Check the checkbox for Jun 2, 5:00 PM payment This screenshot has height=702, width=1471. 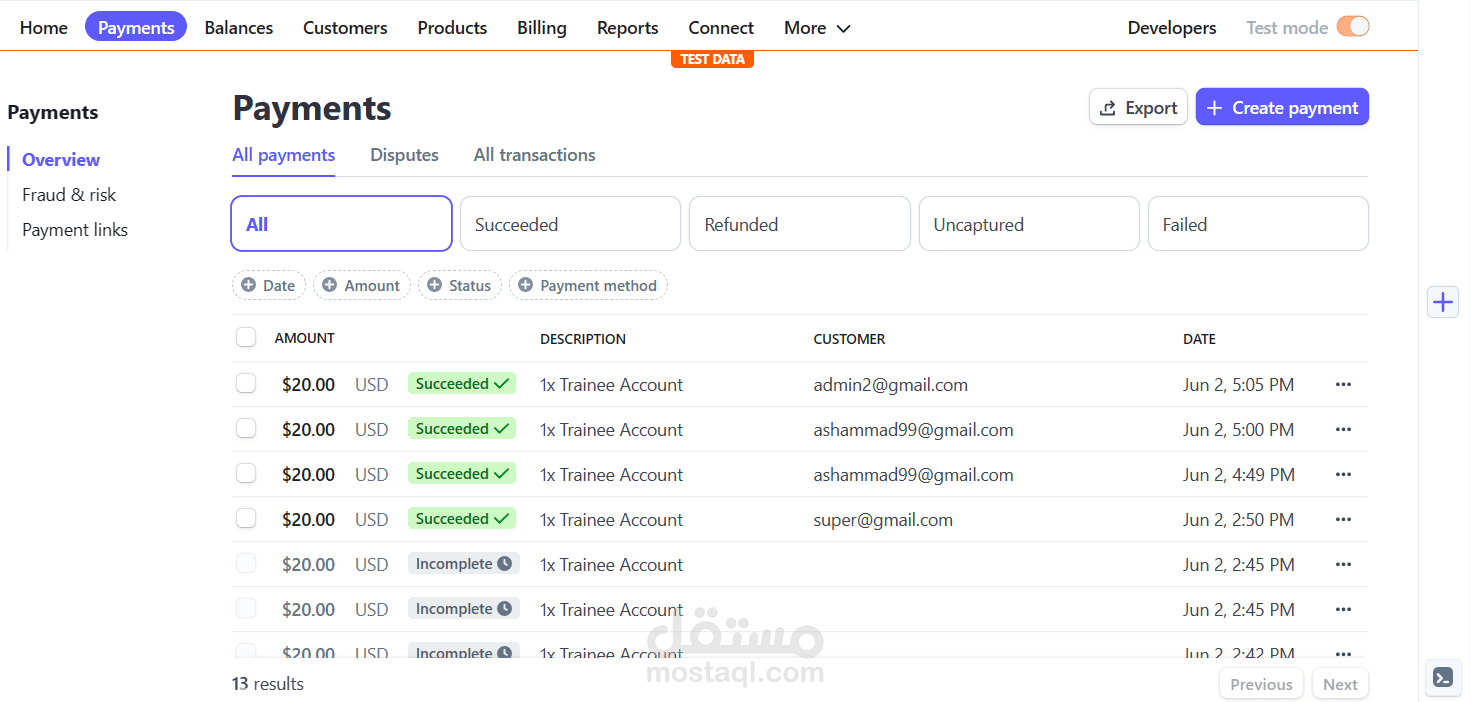click(246, 429)
